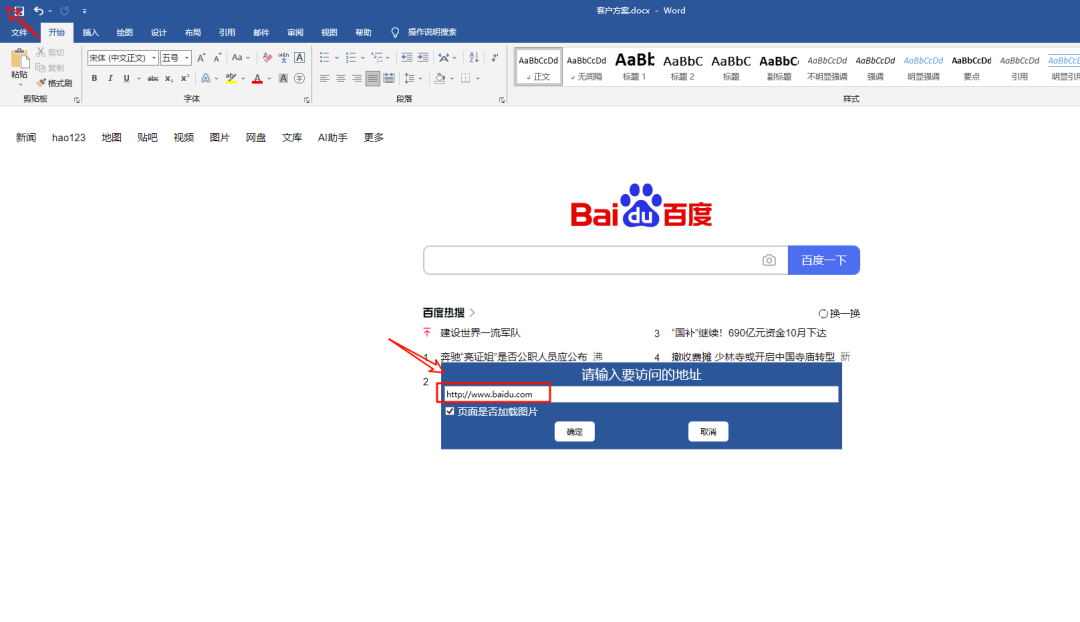Toggle bold formatting

pyautogui.click(x=94, y=79)
